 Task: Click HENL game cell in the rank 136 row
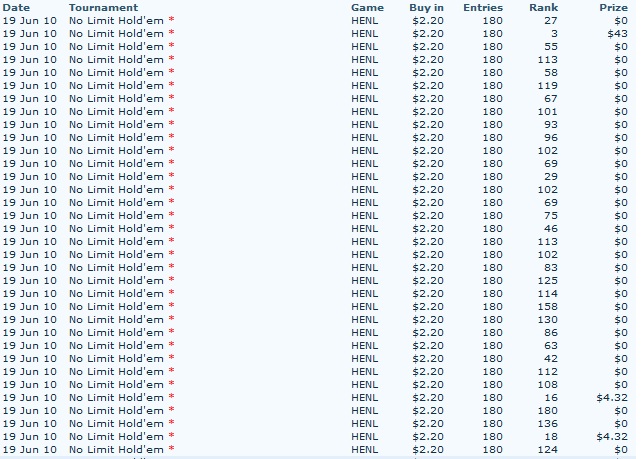(365, 424)
